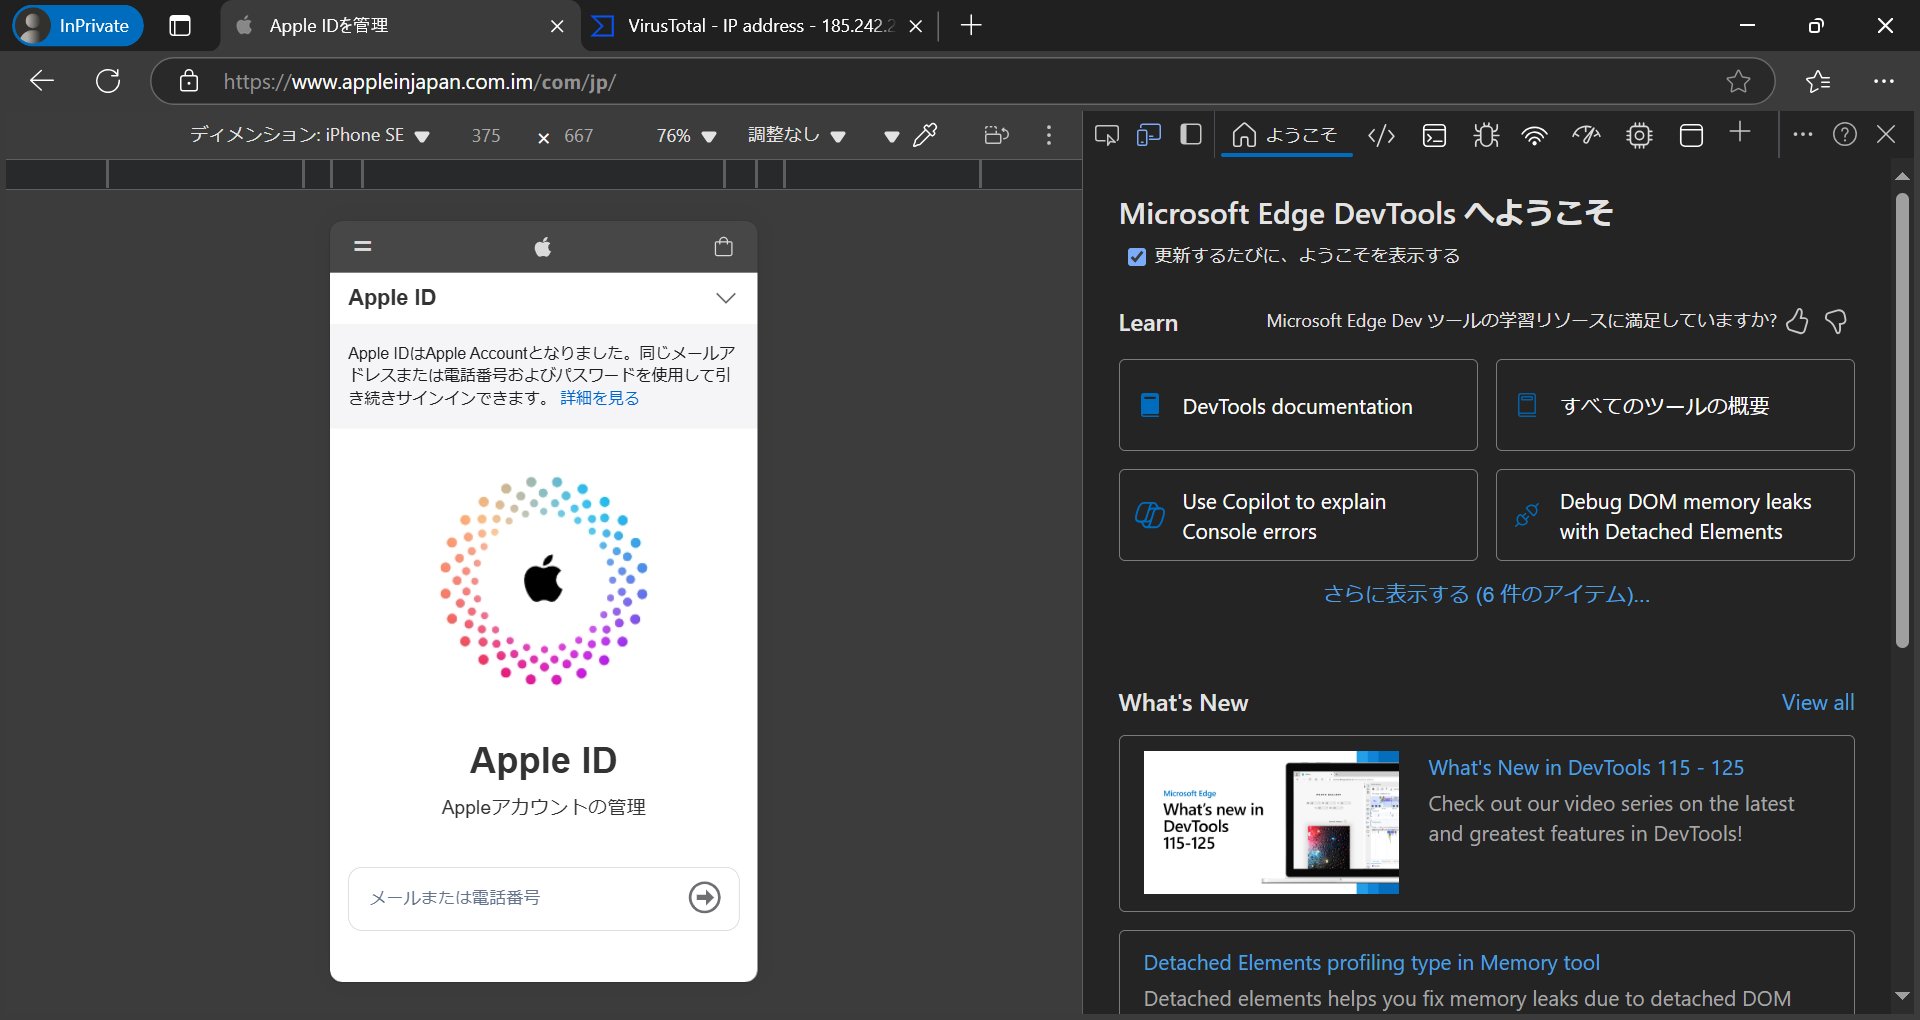Open the 調整なし throttling dropdown

796,135
